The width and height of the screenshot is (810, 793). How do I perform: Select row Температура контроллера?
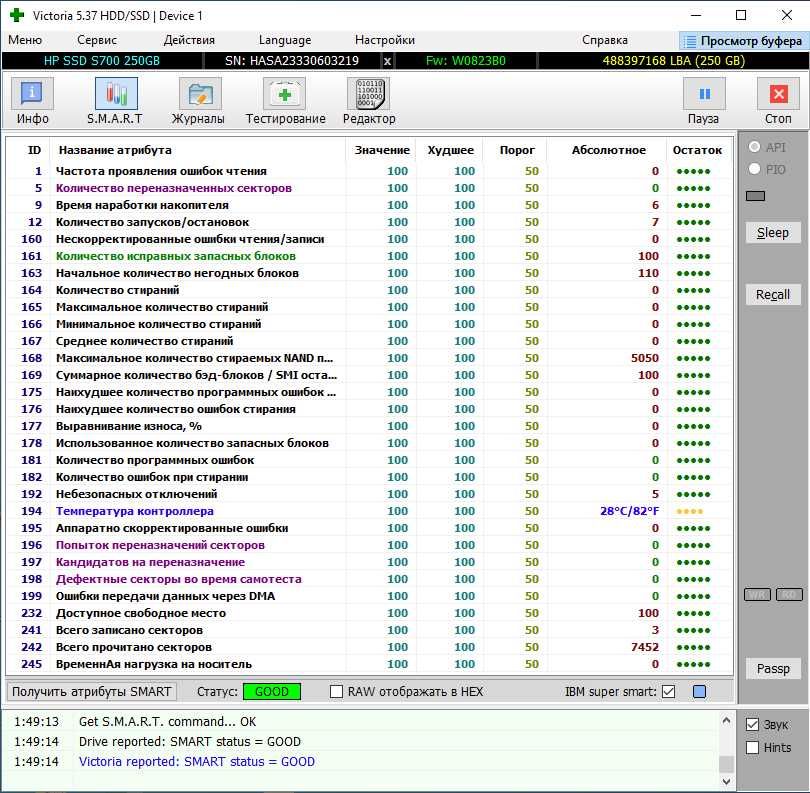click(x=370, y=511)
